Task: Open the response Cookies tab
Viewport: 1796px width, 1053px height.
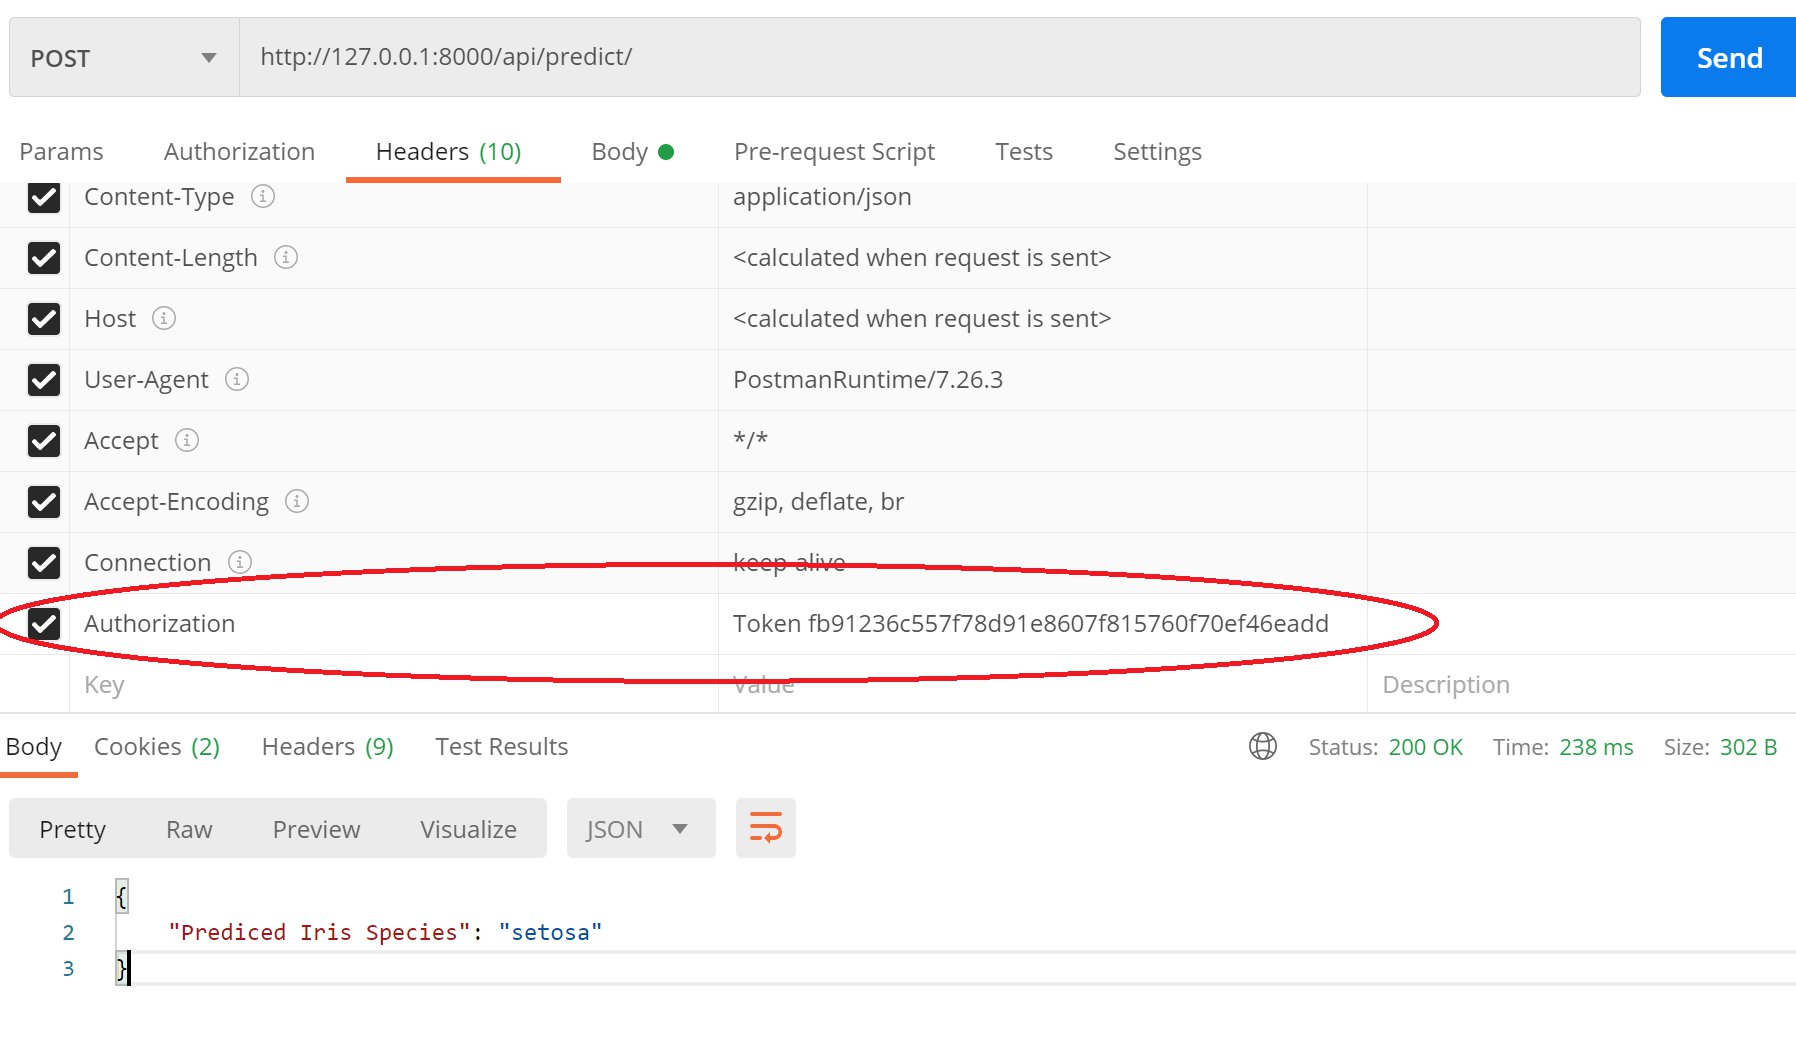Action: click(x=156, y=747)
